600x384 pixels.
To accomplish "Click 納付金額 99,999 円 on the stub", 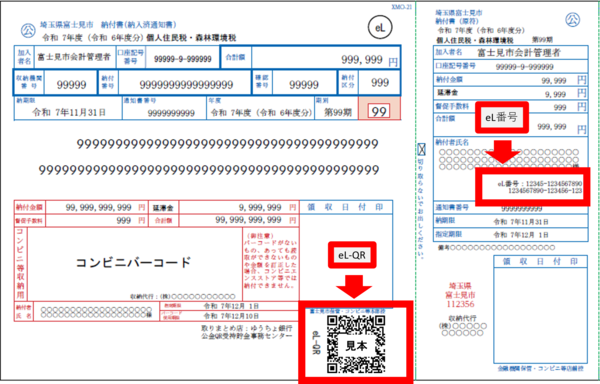I will pos(564,80).
